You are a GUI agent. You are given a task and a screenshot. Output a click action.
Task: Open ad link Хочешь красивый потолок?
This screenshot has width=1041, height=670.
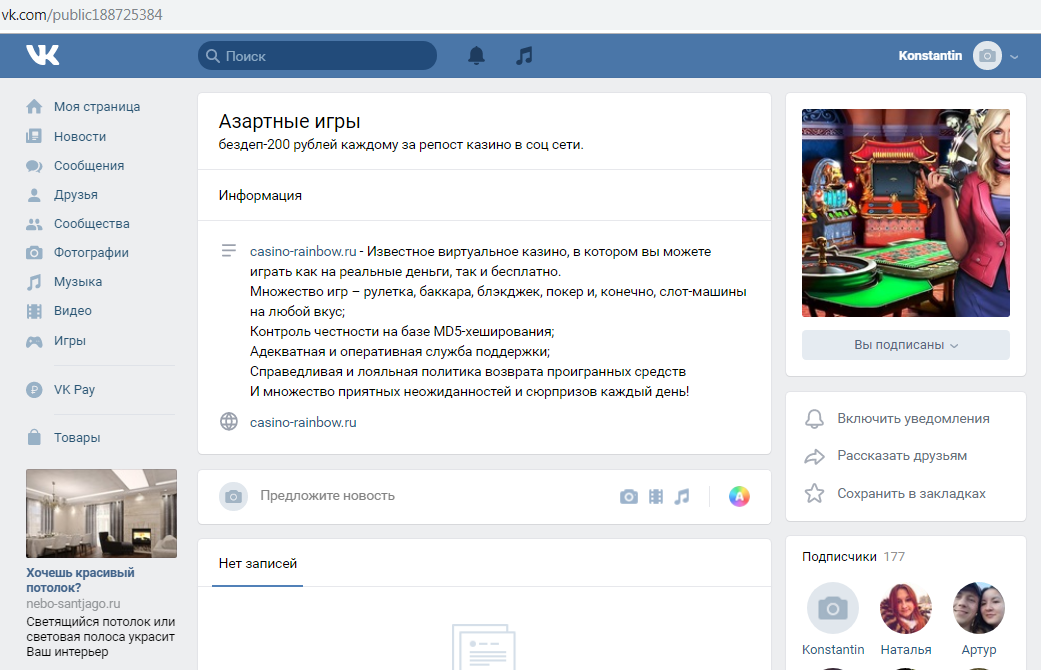[x=80, y=580]
